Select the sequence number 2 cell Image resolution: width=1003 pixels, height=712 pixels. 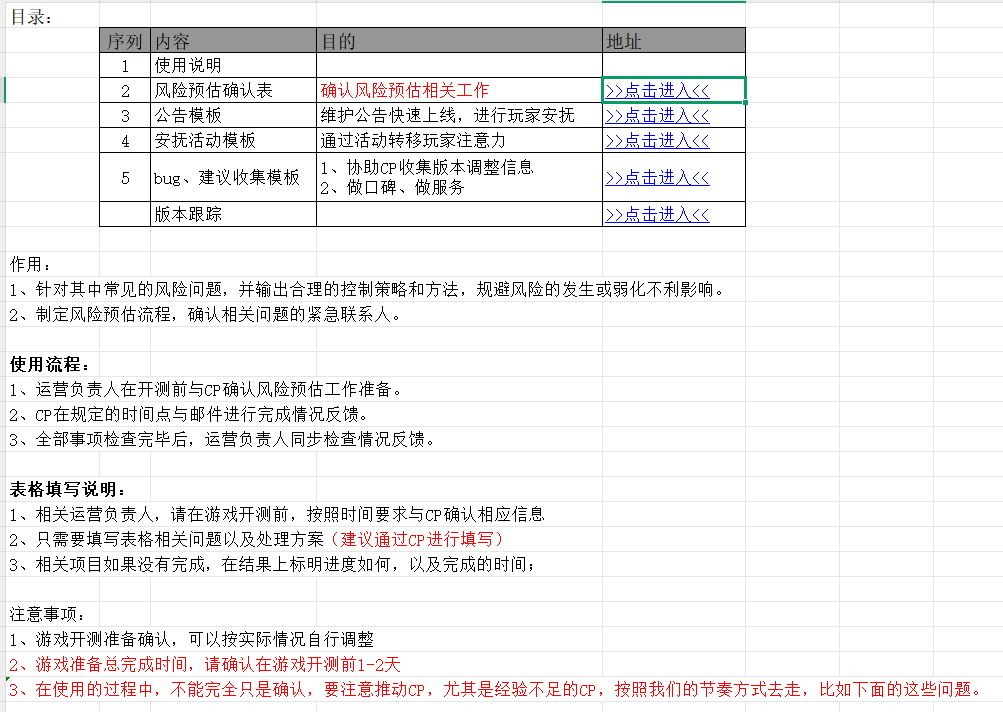(x=125, y=90)
